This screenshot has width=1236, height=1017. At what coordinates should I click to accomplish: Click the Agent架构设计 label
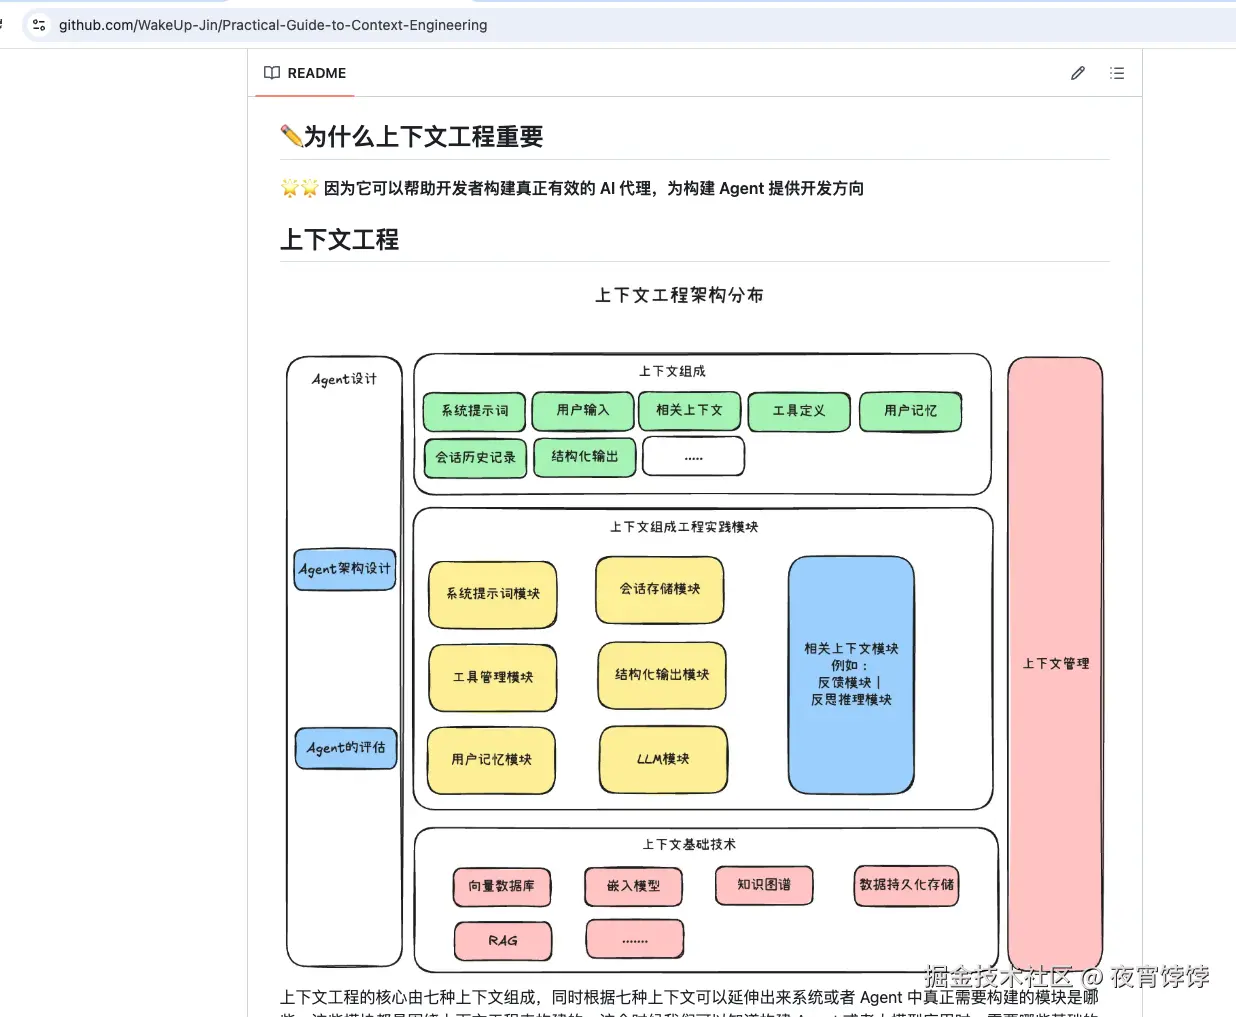click(344, 569)
